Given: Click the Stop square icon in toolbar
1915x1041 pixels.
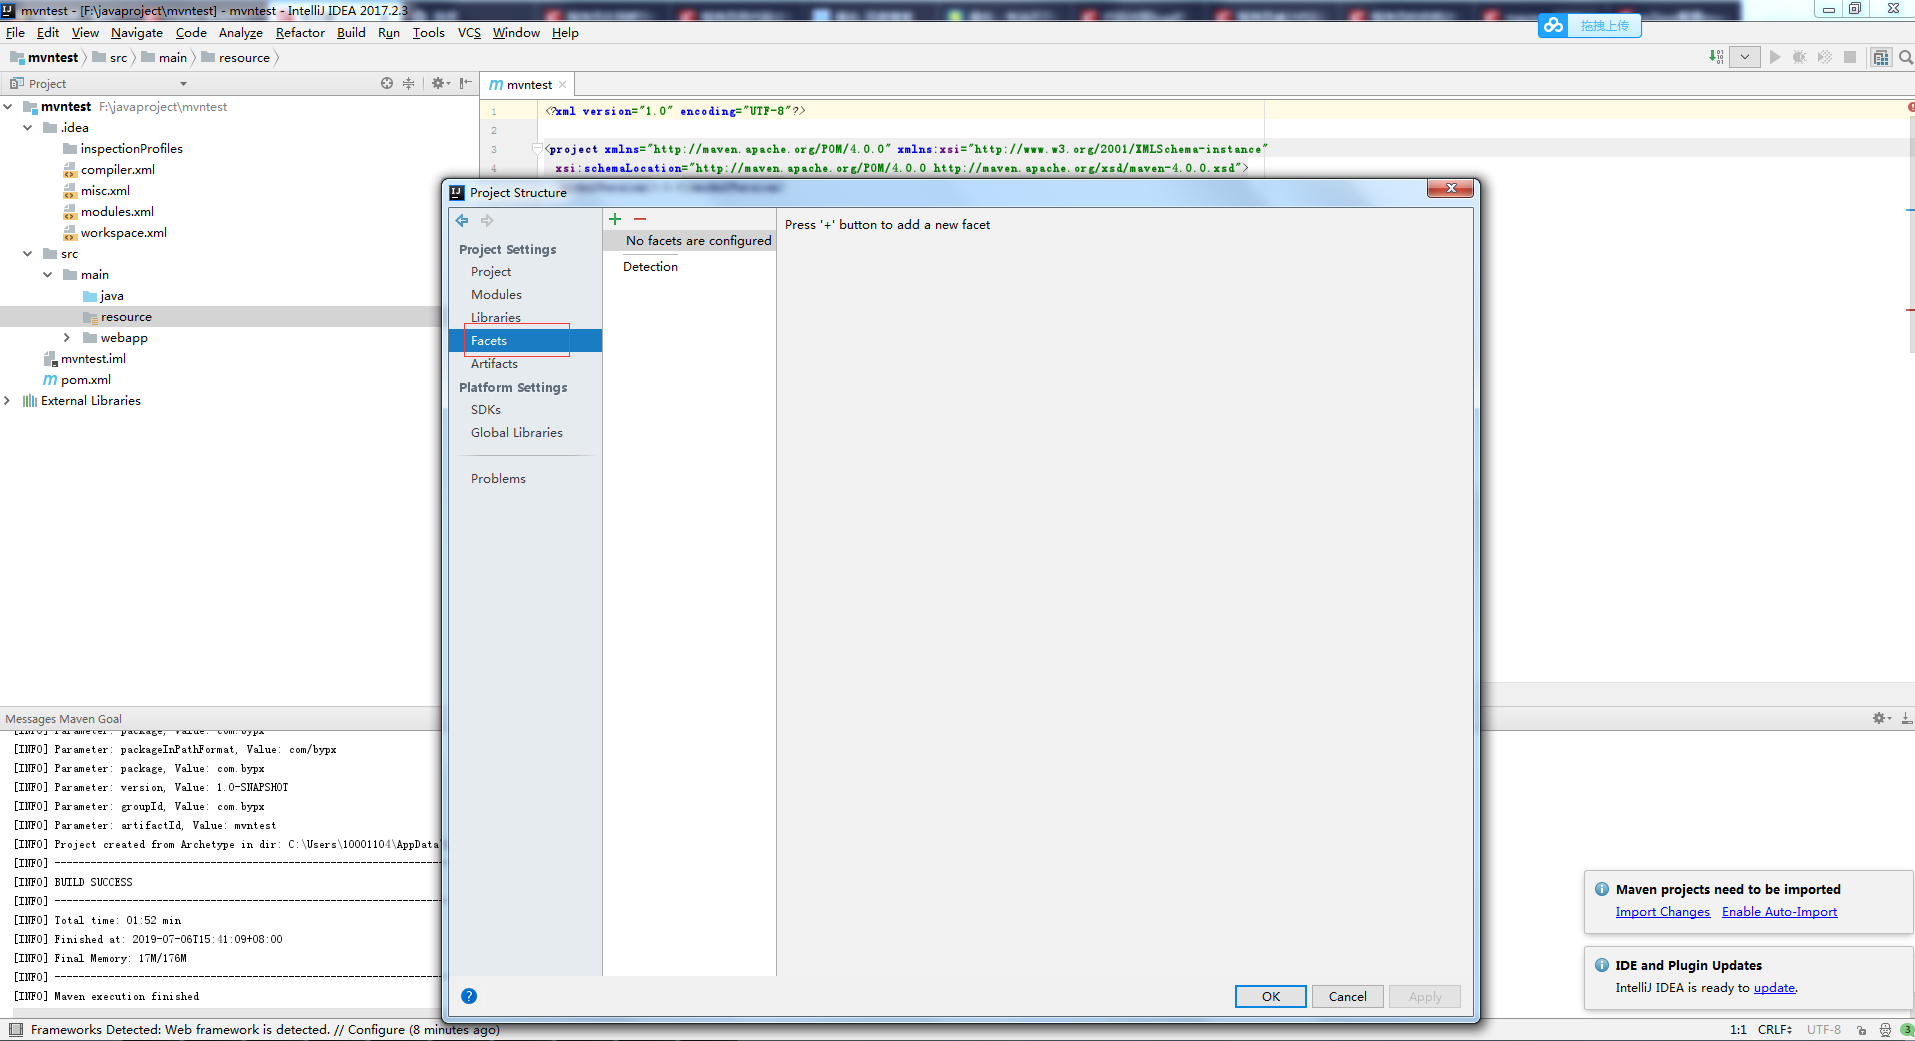Looking at the screenshot, I should (1850, 57).
